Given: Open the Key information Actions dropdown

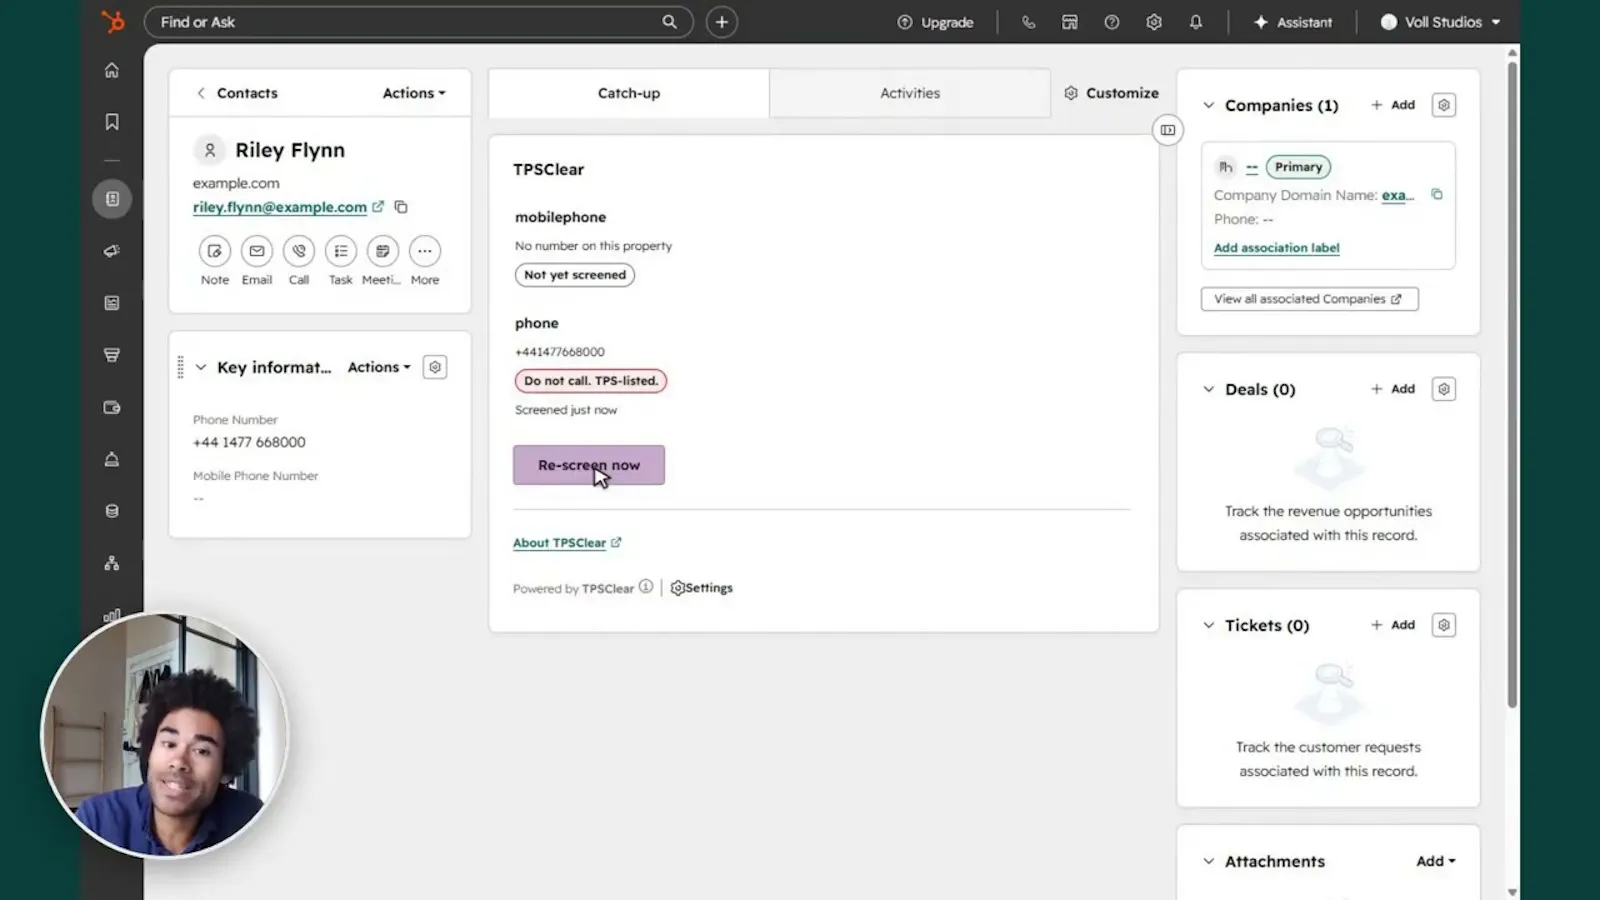Looking at the screenshot, I should point(379,367).
